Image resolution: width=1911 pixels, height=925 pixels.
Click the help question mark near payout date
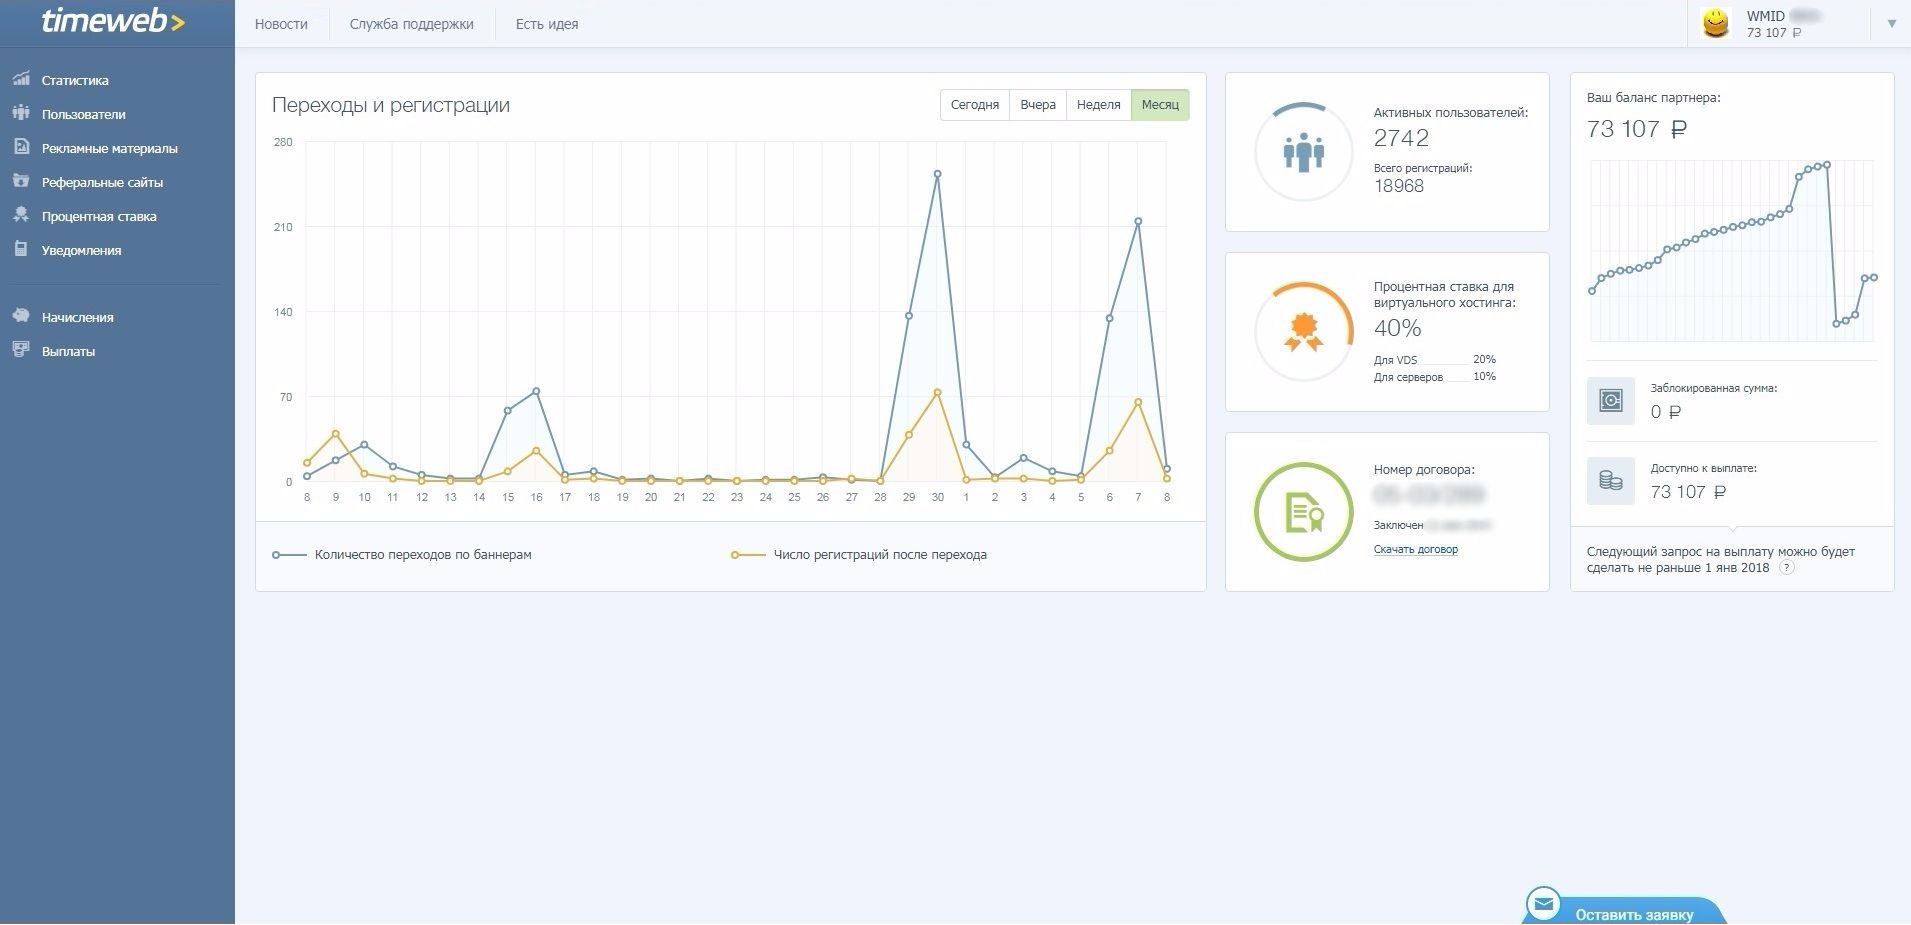[x=1786, y=568]
